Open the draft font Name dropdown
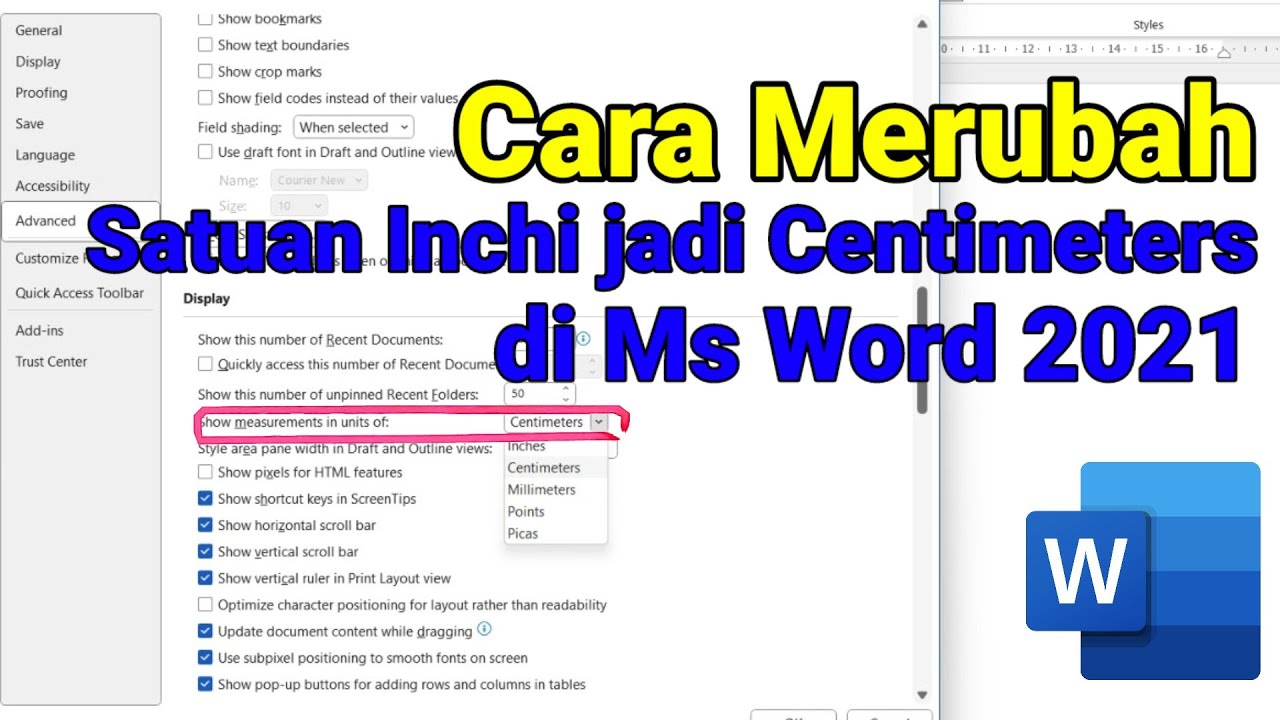The width and height of the screenshot is (1280, 720). [319, 180]
